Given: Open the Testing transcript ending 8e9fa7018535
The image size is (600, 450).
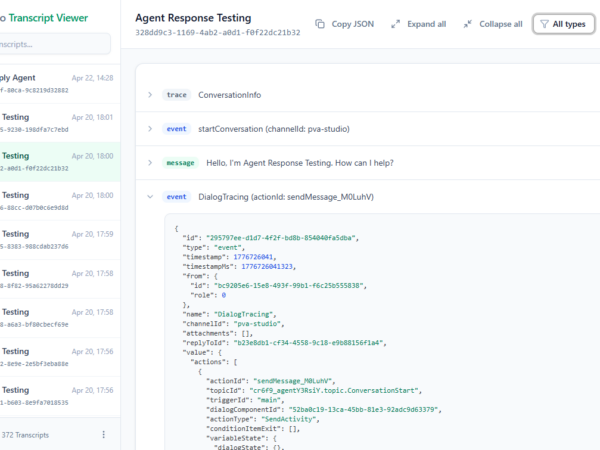Looking at the screenshot, I should [59, 396].
